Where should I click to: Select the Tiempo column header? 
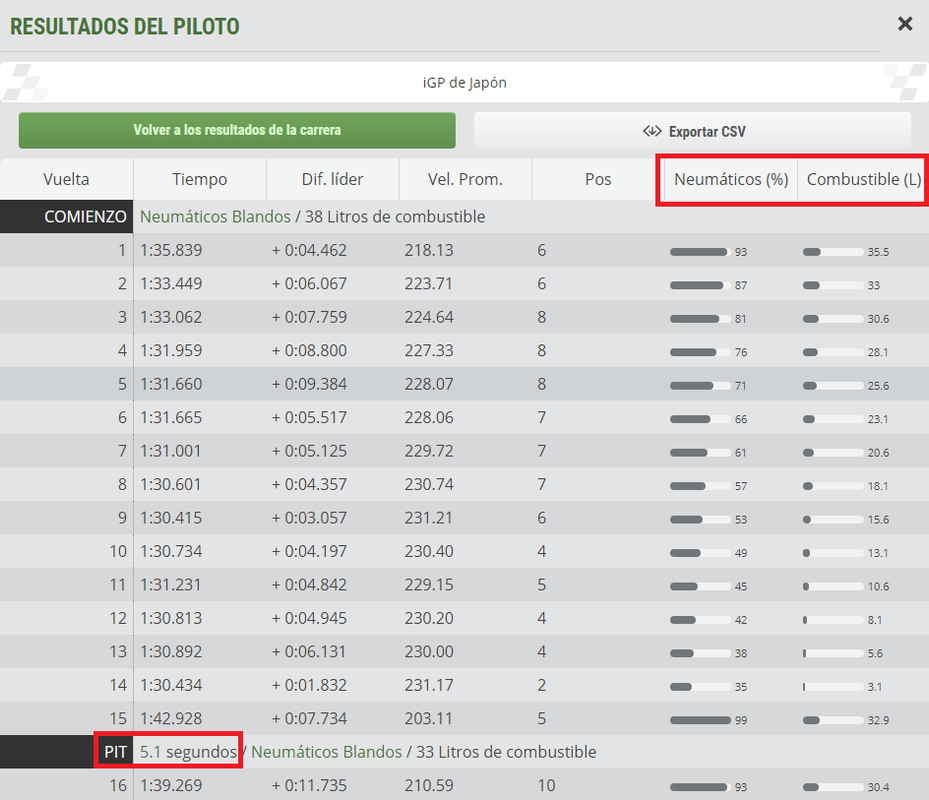[x=200, y=179]
